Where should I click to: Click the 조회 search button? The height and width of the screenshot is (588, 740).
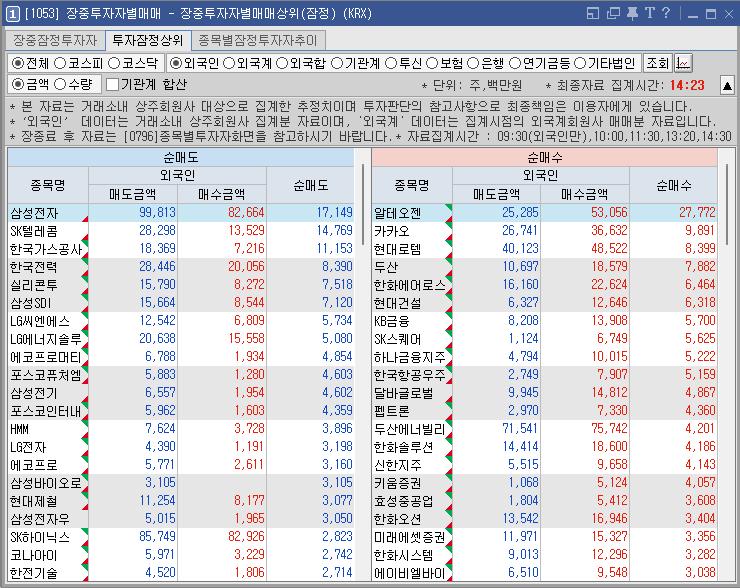657,63
